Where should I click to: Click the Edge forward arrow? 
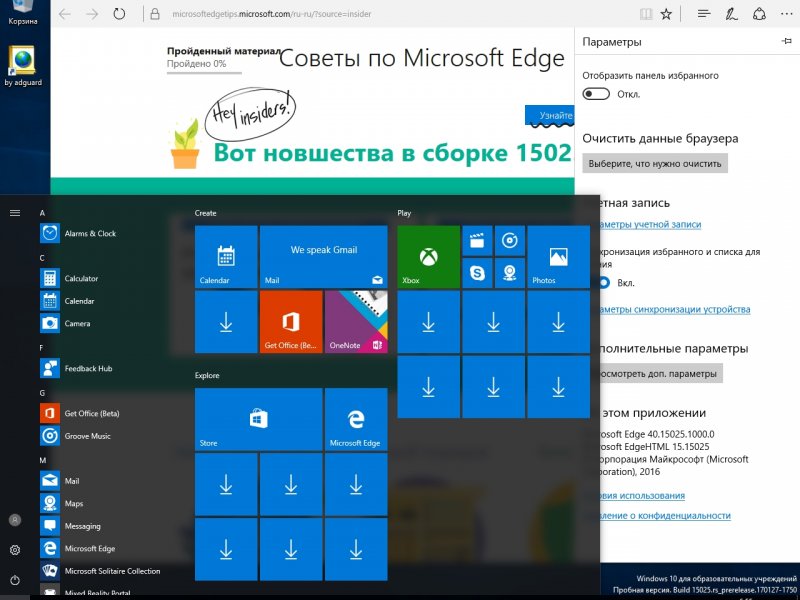click(x=92, y=14)
